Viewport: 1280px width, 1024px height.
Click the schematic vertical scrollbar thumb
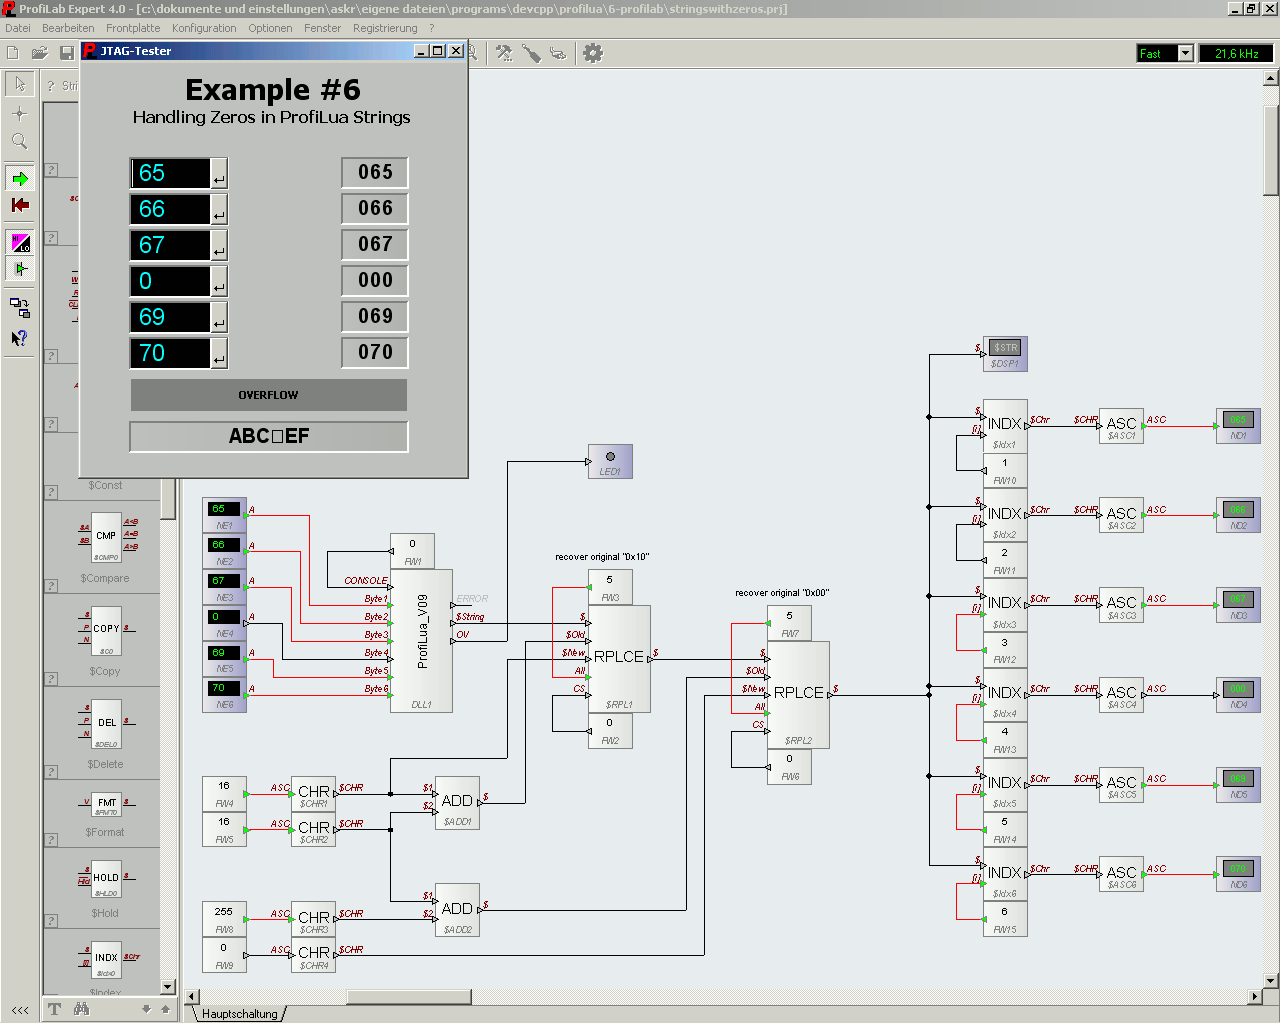pyautogui.click(x=1271, y=150)
